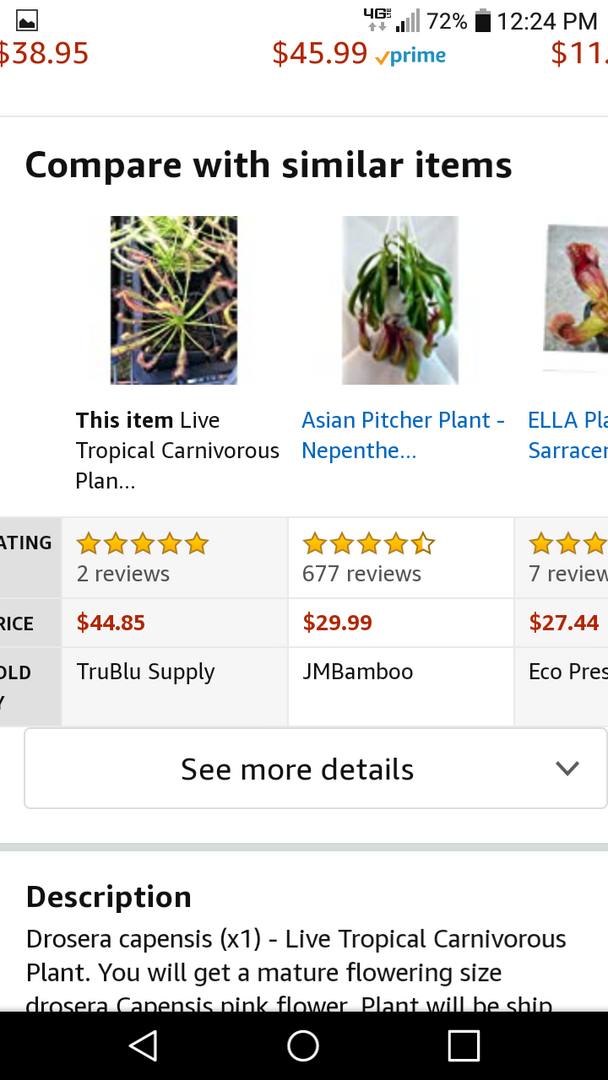Tap the image notification icon in status bar
608x1080 pixels.
(x=27, y=21)
